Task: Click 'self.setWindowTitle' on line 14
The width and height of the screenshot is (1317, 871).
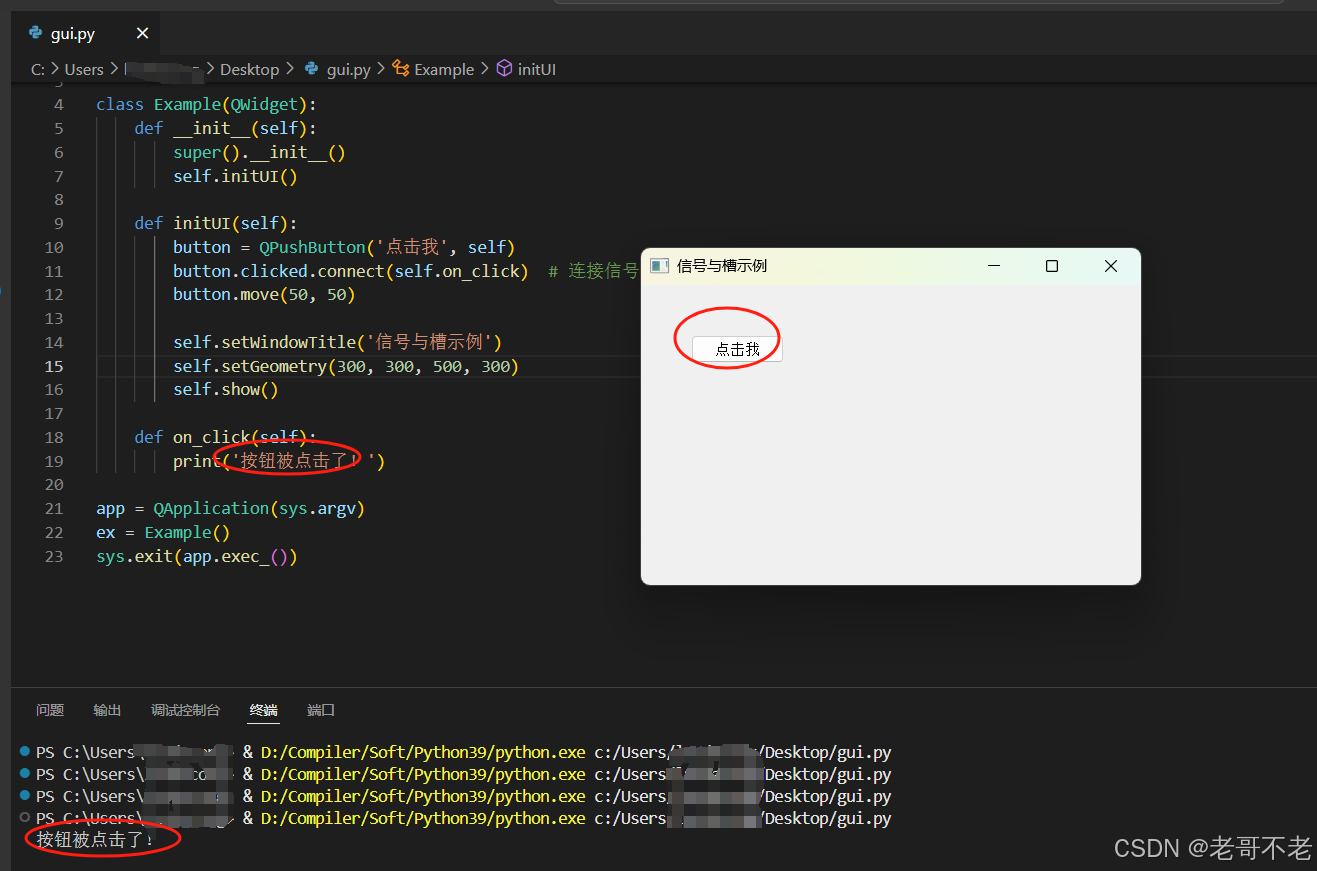Action: 264,342
